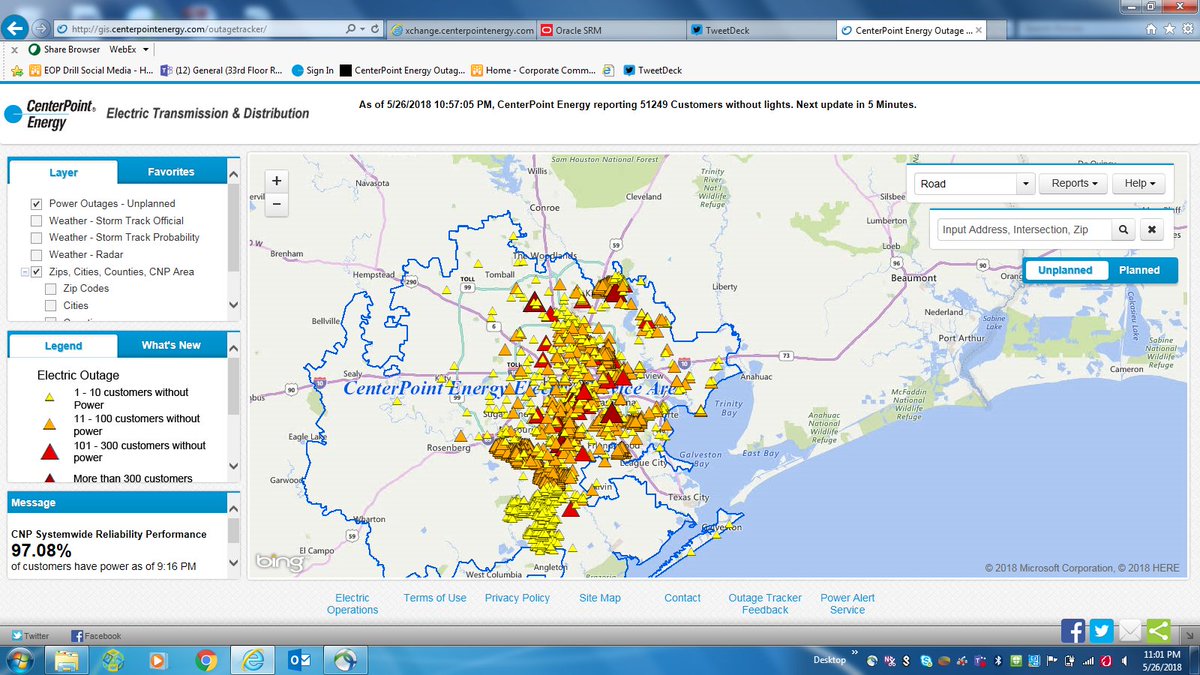Viewport: 1200px width, 675px height.
Task: Click the address bar search magnifier
Action: point(352,30)
